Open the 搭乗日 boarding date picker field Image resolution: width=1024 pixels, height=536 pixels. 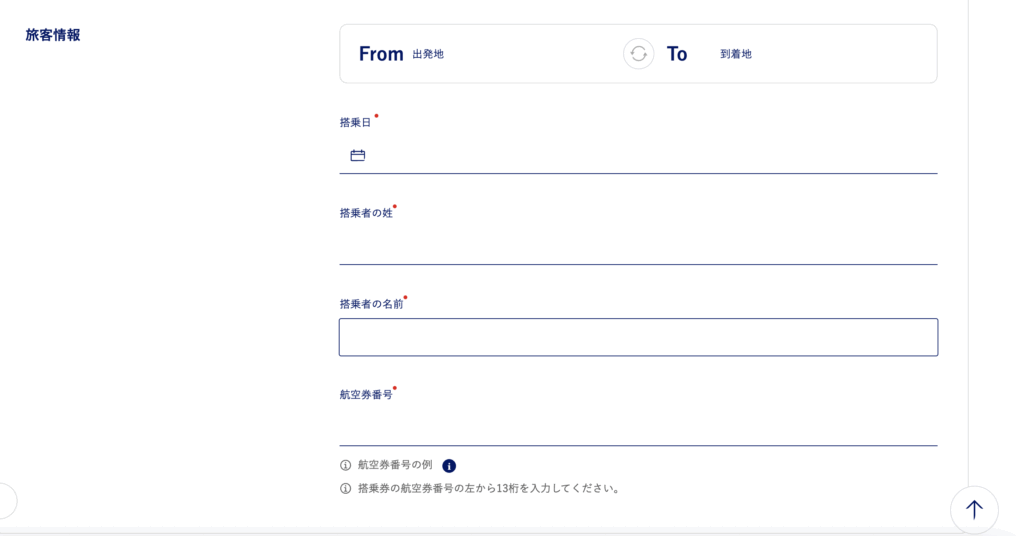tap(639, 155)
